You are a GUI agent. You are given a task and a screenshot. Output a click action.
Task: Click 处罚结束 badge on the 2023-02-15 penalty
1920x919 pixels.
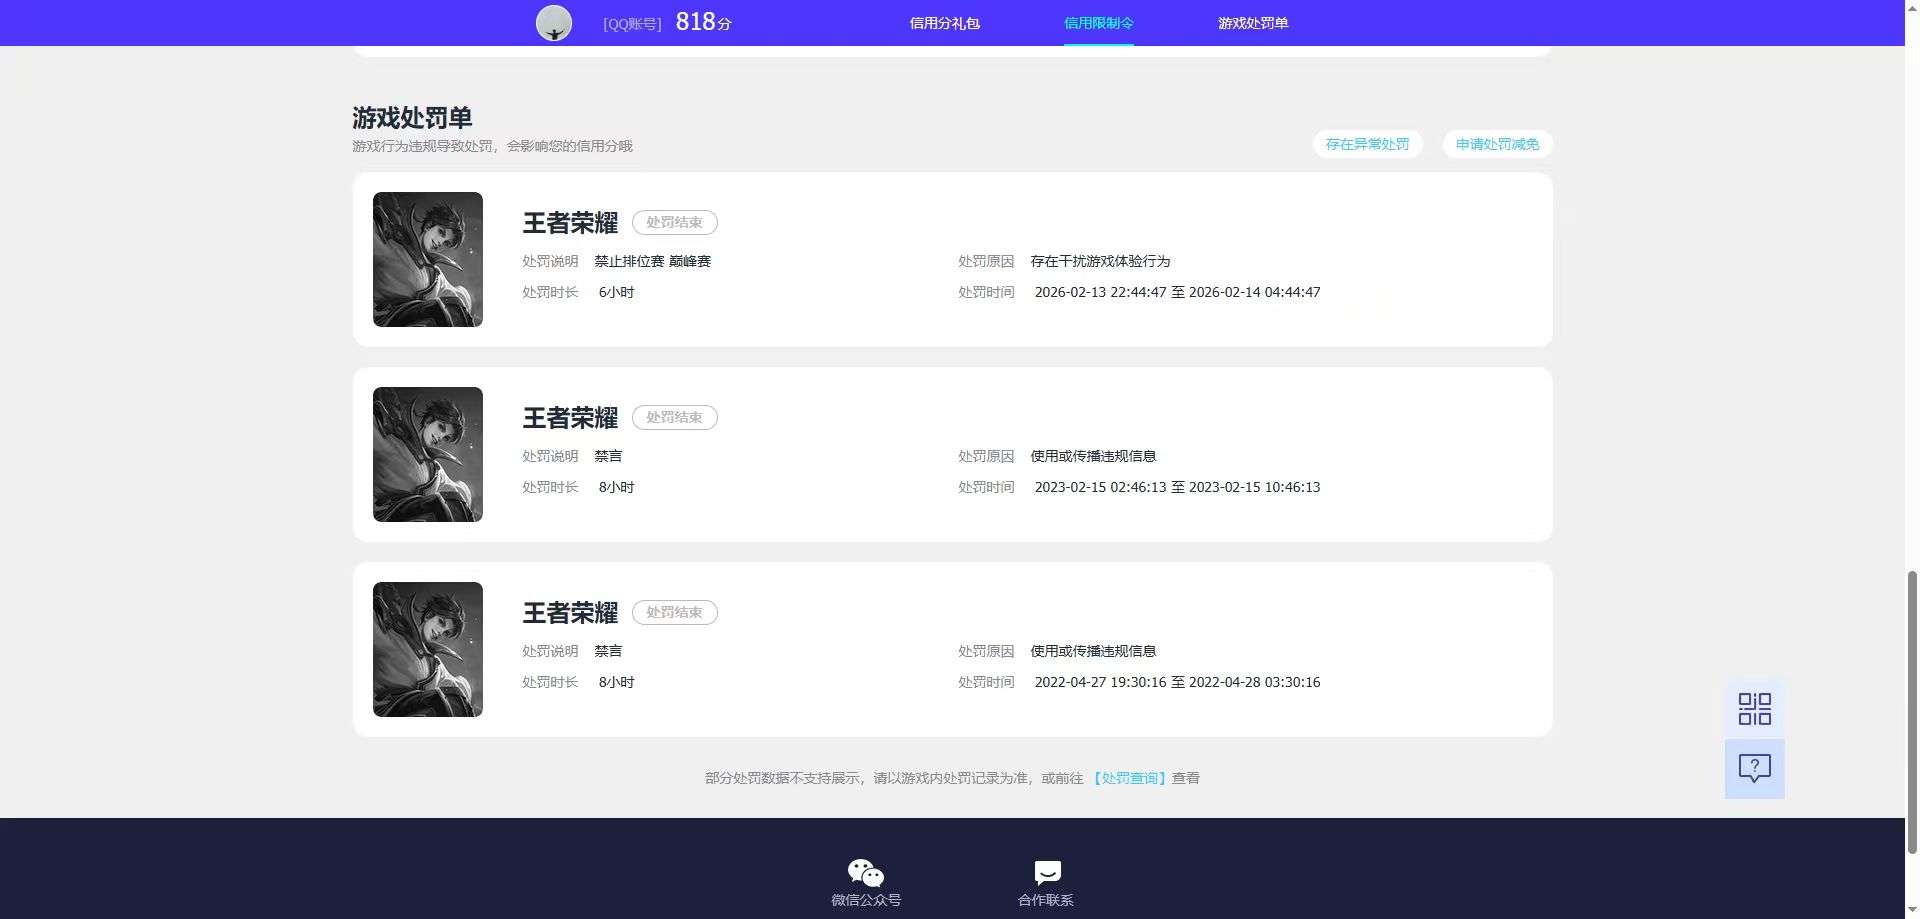click(674, 417)
